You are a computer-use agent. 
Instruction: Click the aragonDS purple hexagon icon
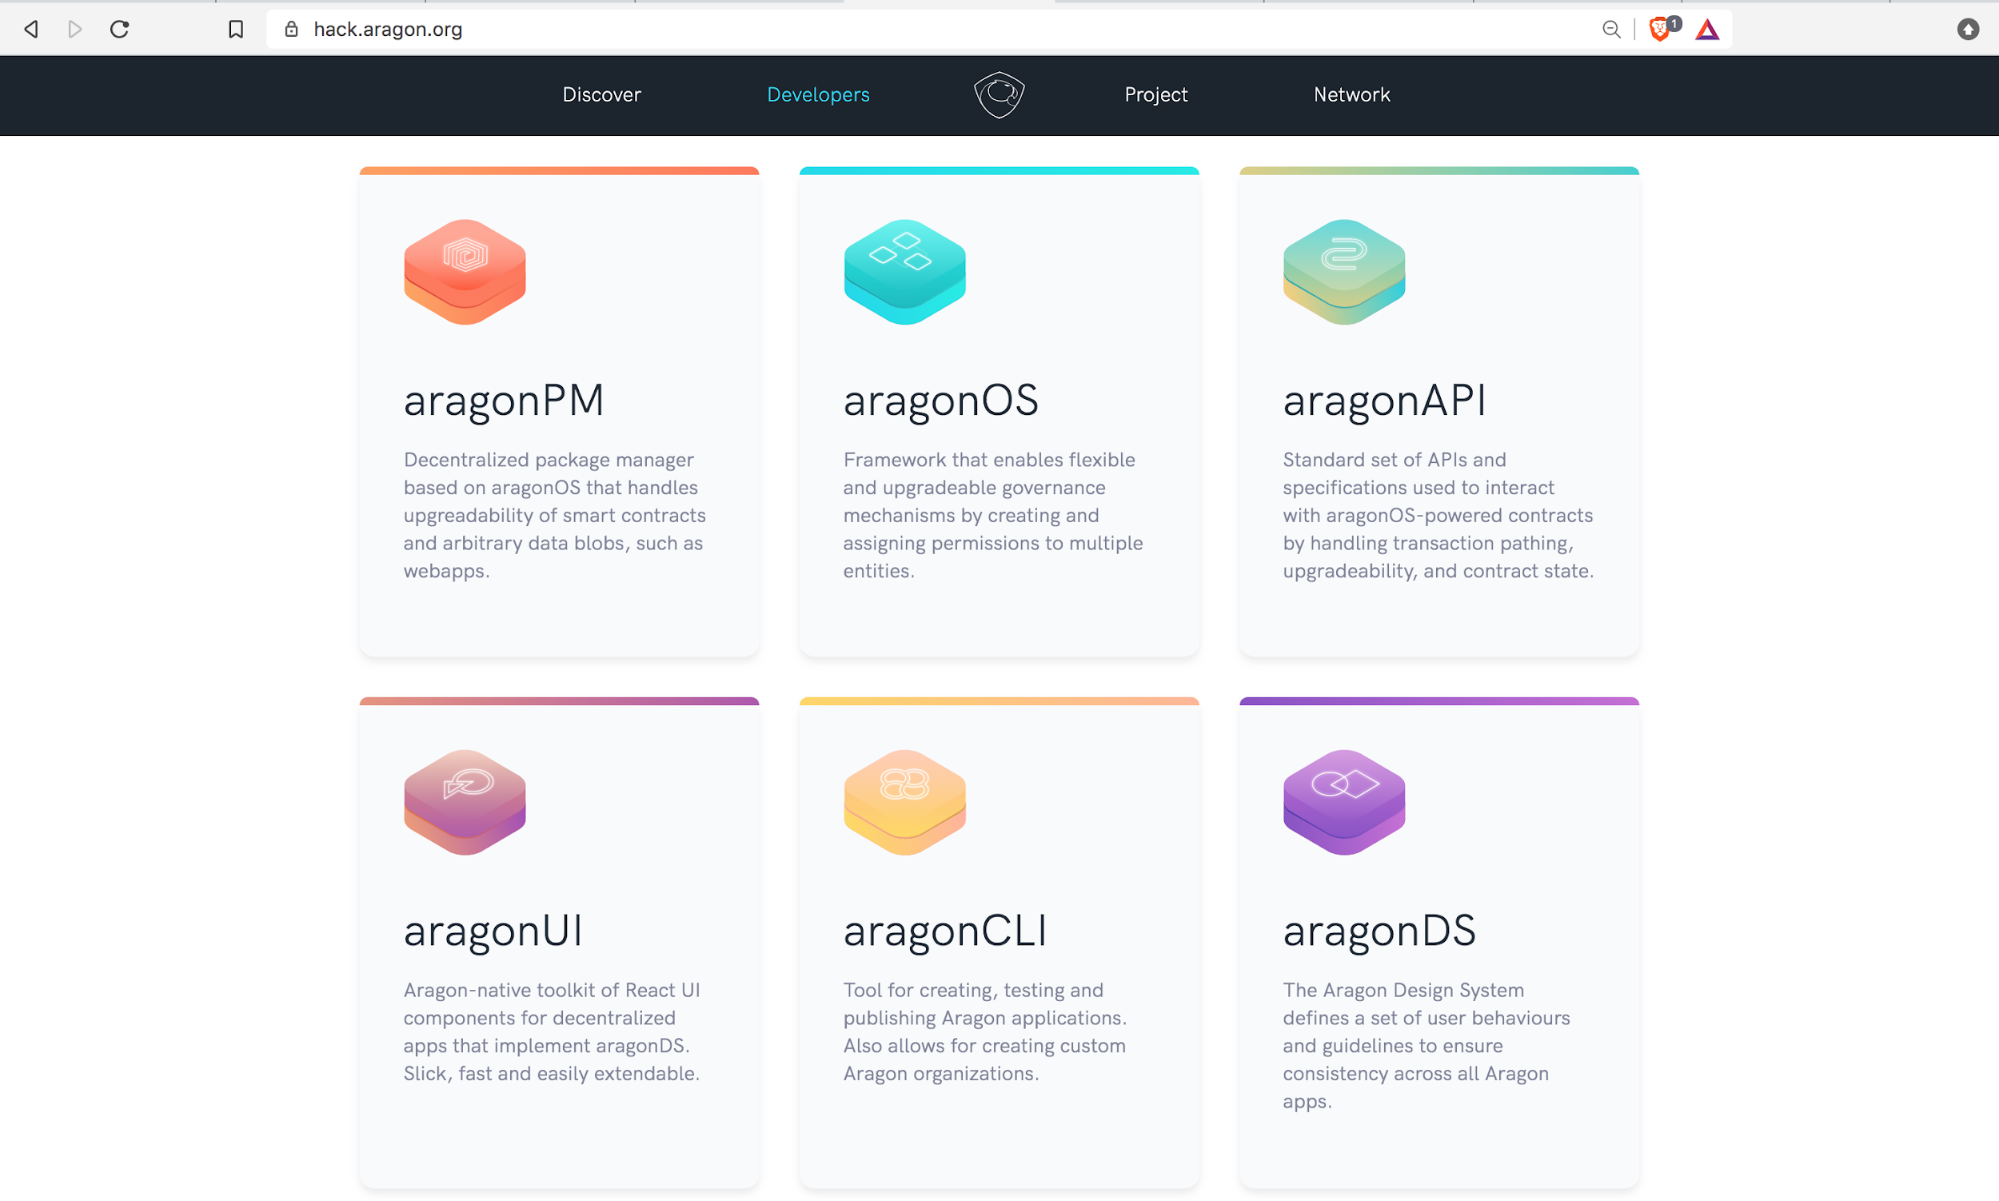tap(1344, 802)
